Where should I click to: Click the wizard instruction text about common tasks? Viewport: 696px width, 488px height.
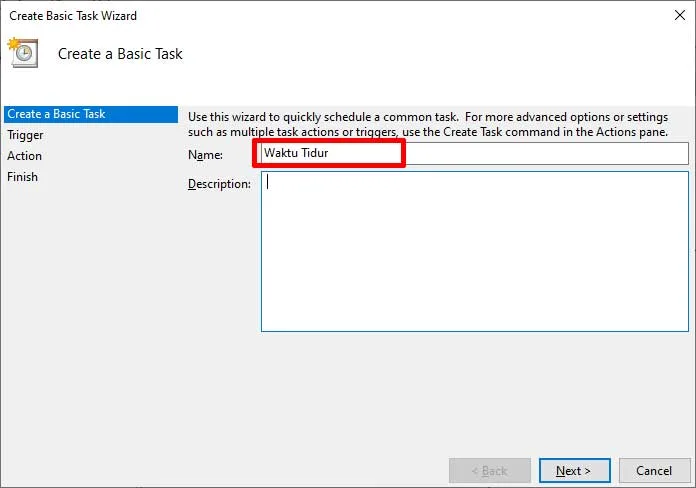[x=428, y=124]
